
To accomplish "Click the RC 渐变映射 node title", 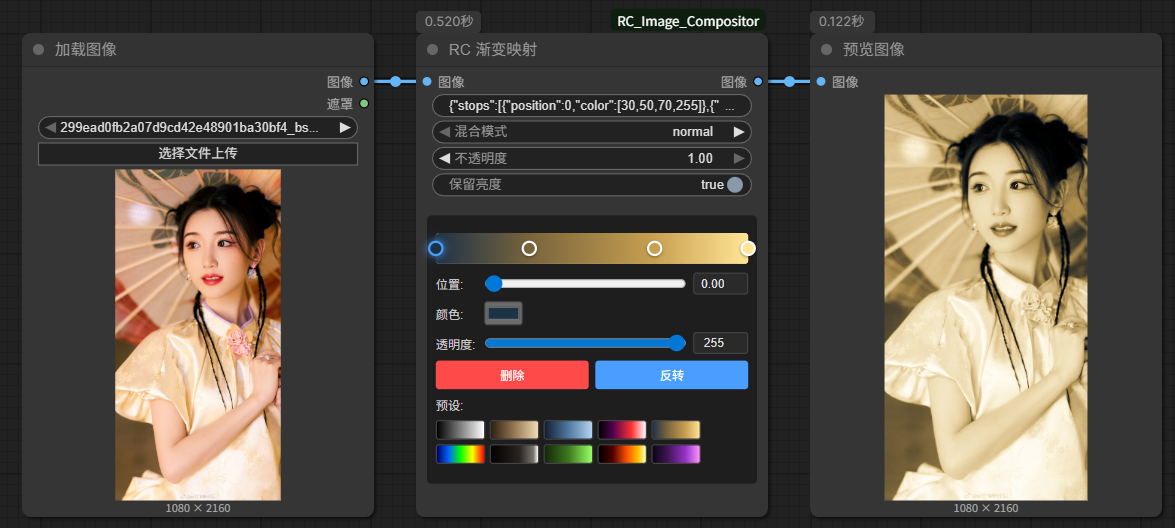I will coord(492,50).
